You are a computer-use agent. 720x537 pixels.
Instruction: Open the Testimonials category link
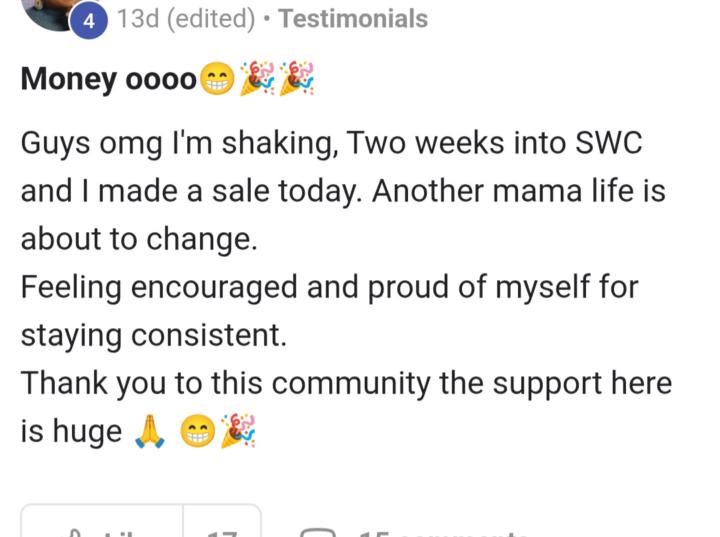pyautogui.click(x=353, y=19)
